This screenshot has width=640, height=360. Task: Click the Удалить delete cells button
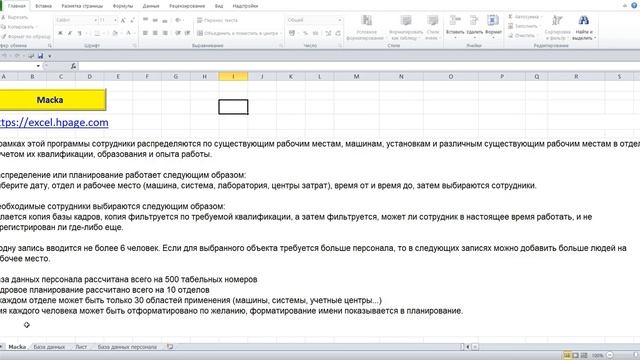[x=474, y=27]
